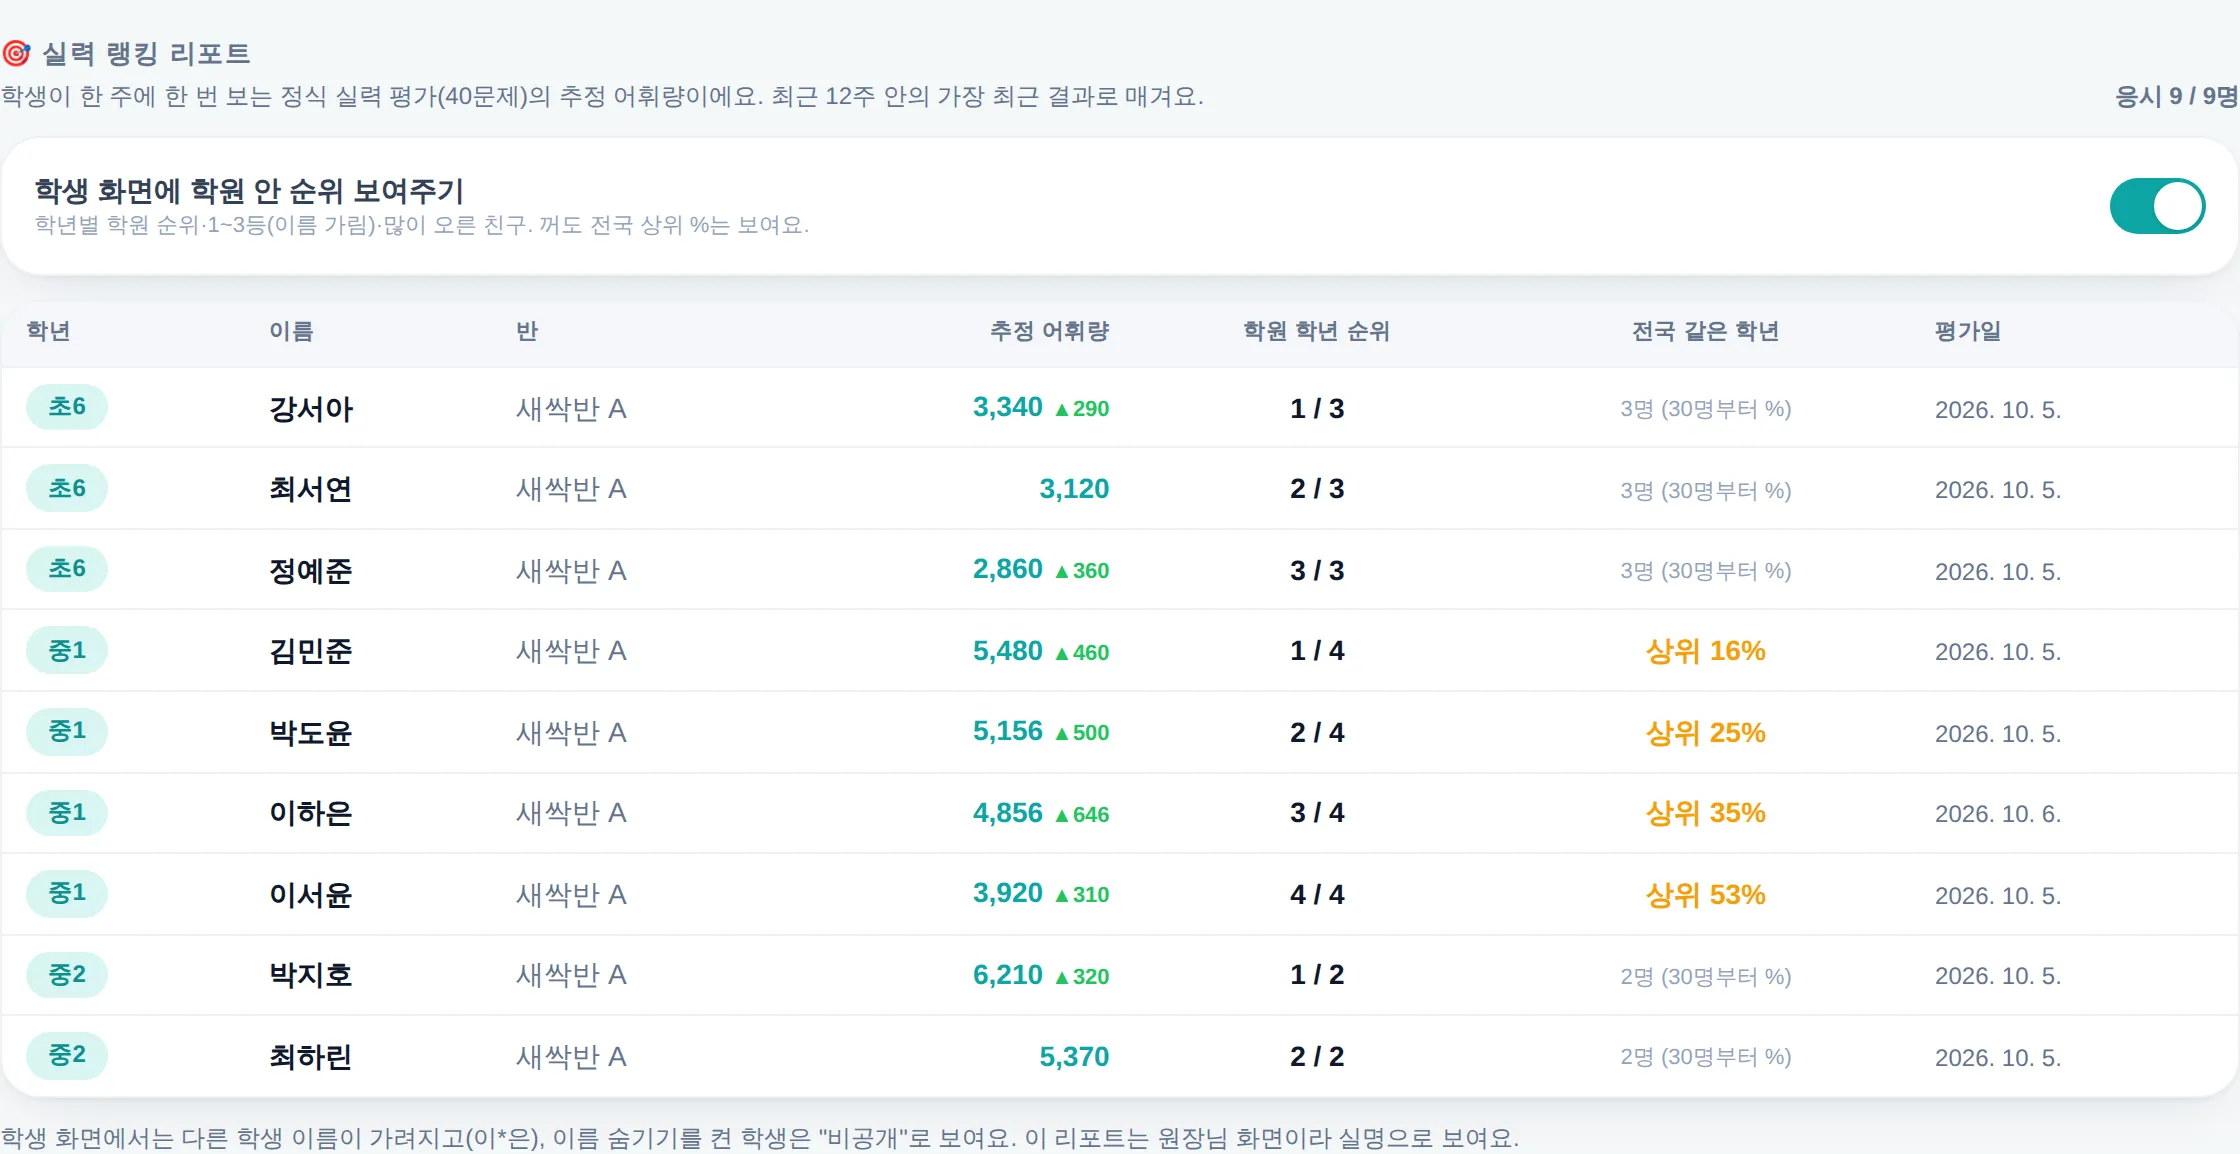This screenshot has width=2240, height=1154.
Task: Click the 중2 badge in 박지호's row
Action: click(67, 975)
